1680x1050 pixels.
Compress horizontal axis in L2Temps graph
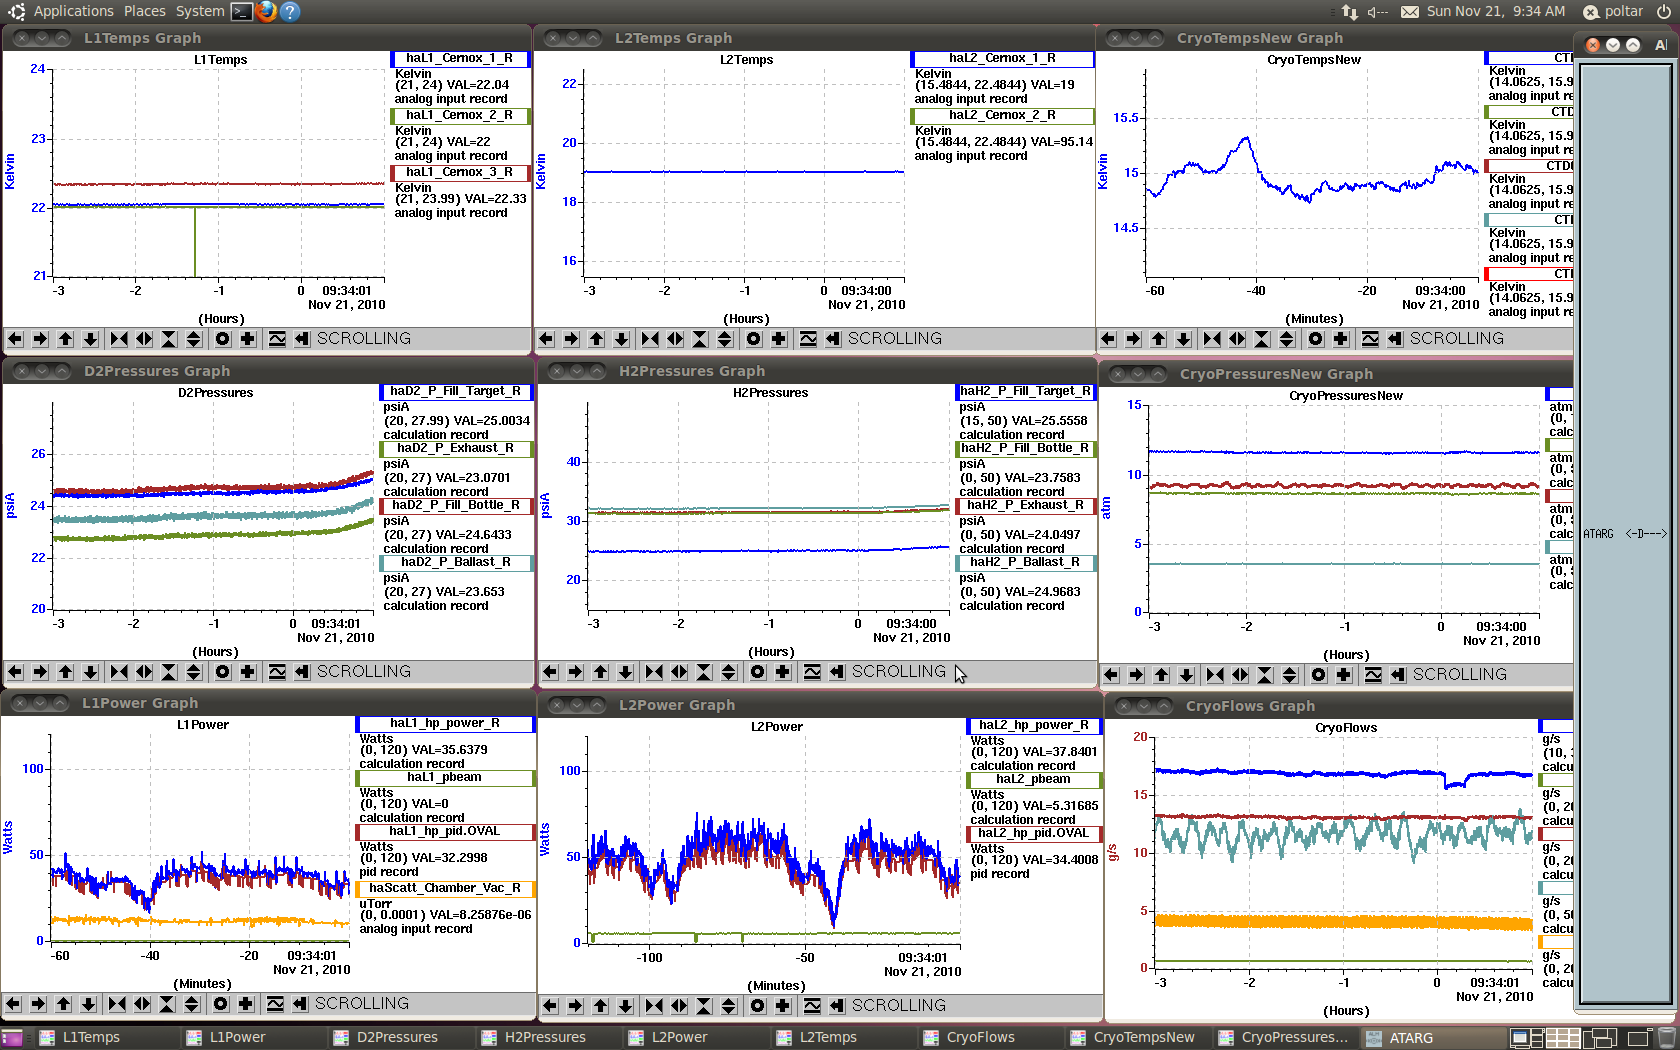pos(650,339)
